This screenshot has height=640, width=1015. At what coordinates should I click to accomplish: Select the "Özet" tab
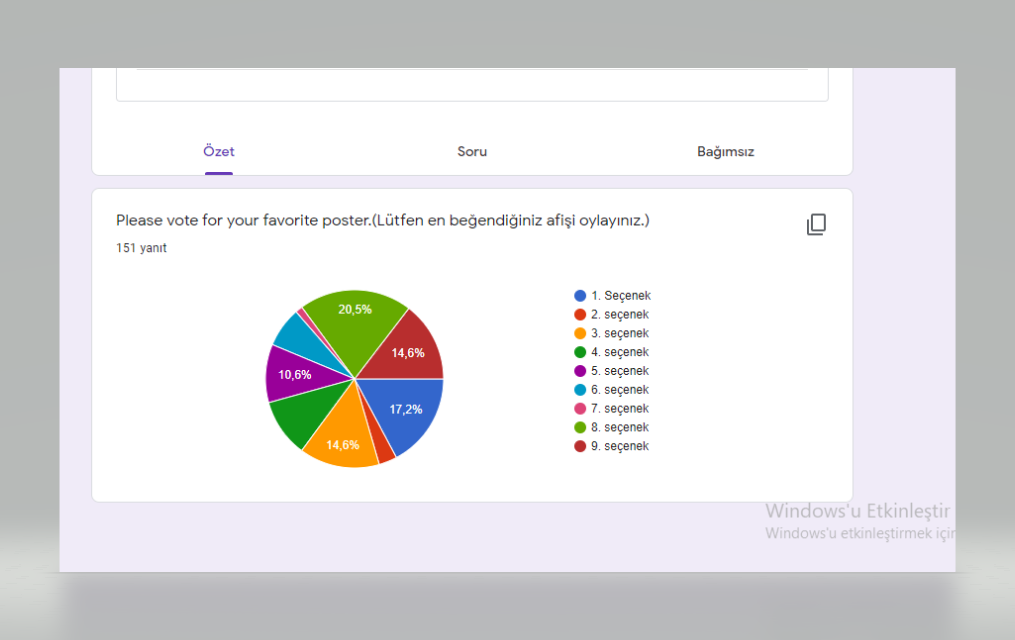pos(218,151)
